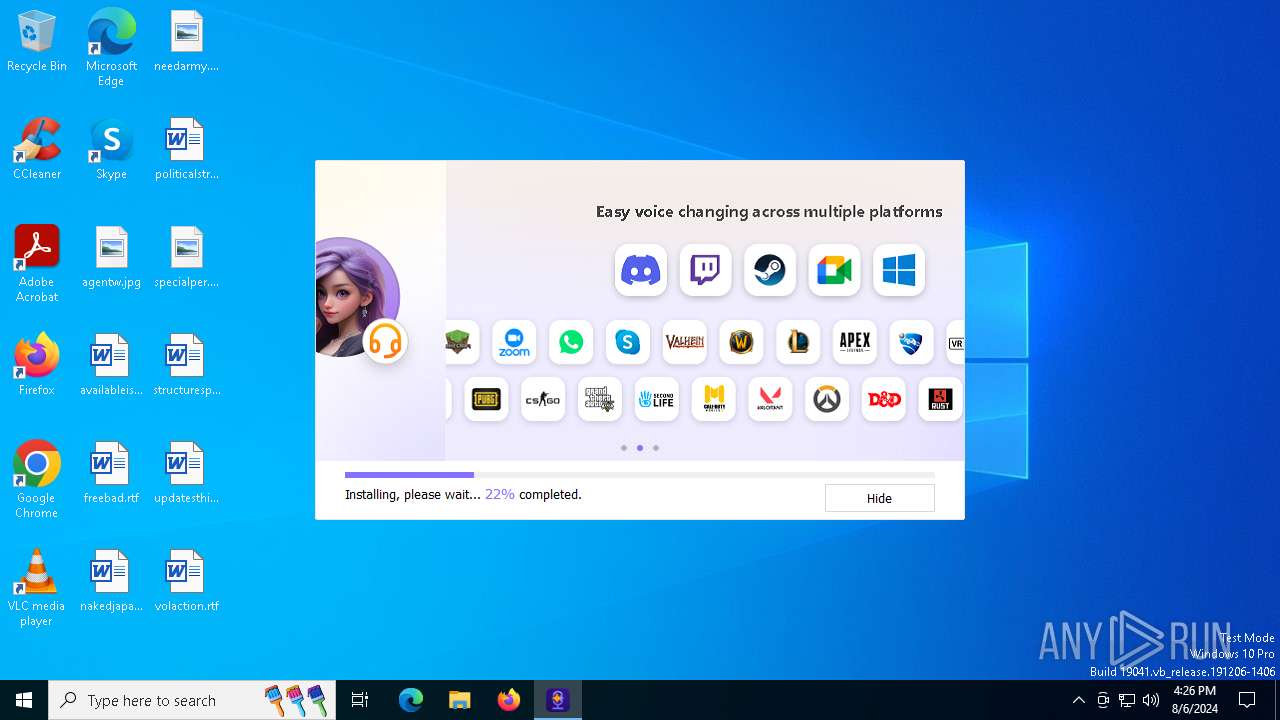
Task: Click the taskbar search box
Action: coord(192,700)
